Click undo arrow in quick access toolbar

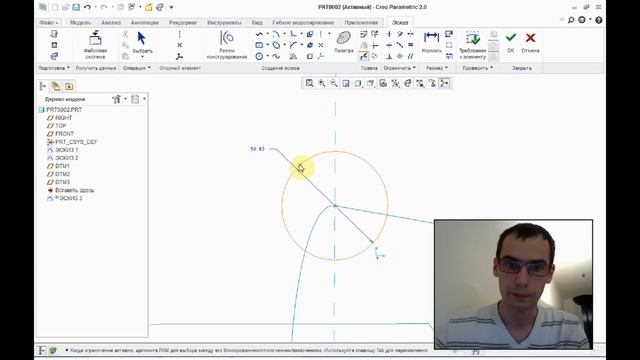87,7
